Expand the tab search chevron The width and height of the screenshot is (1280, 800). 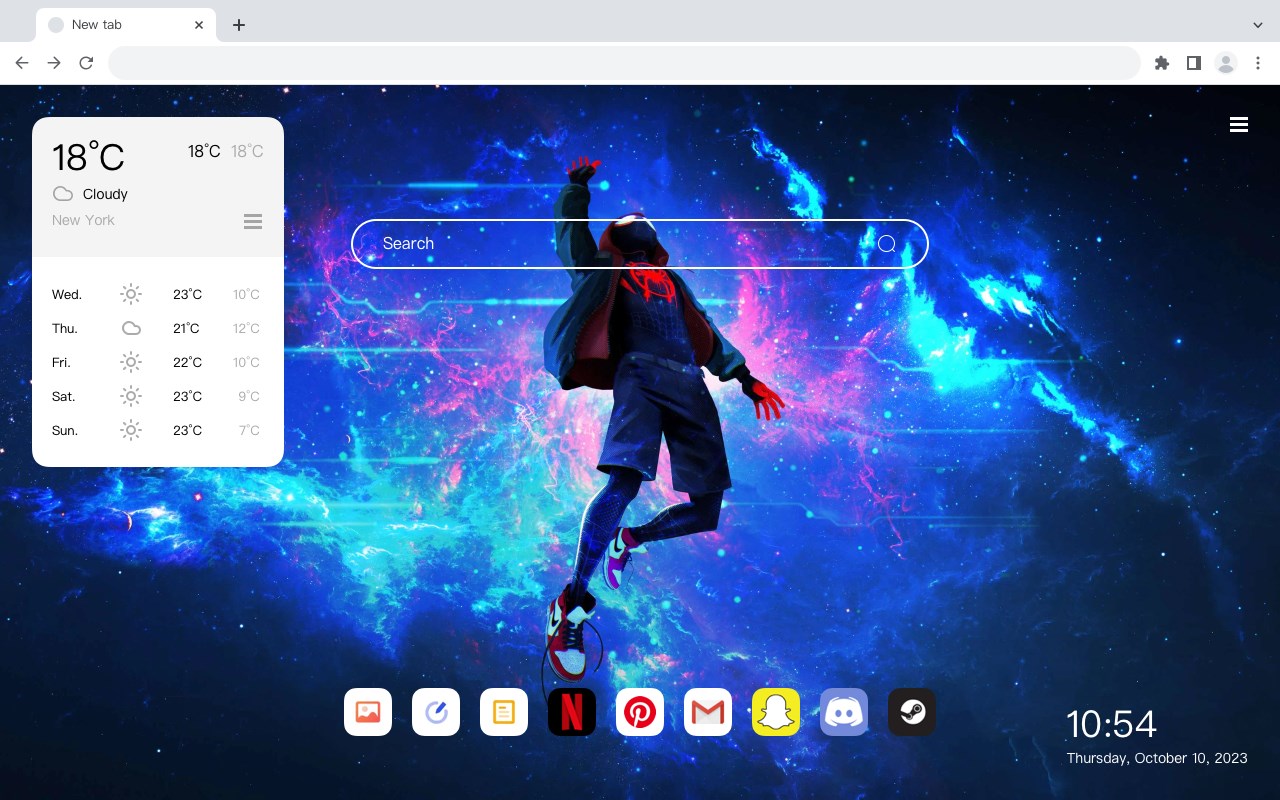1258,25
